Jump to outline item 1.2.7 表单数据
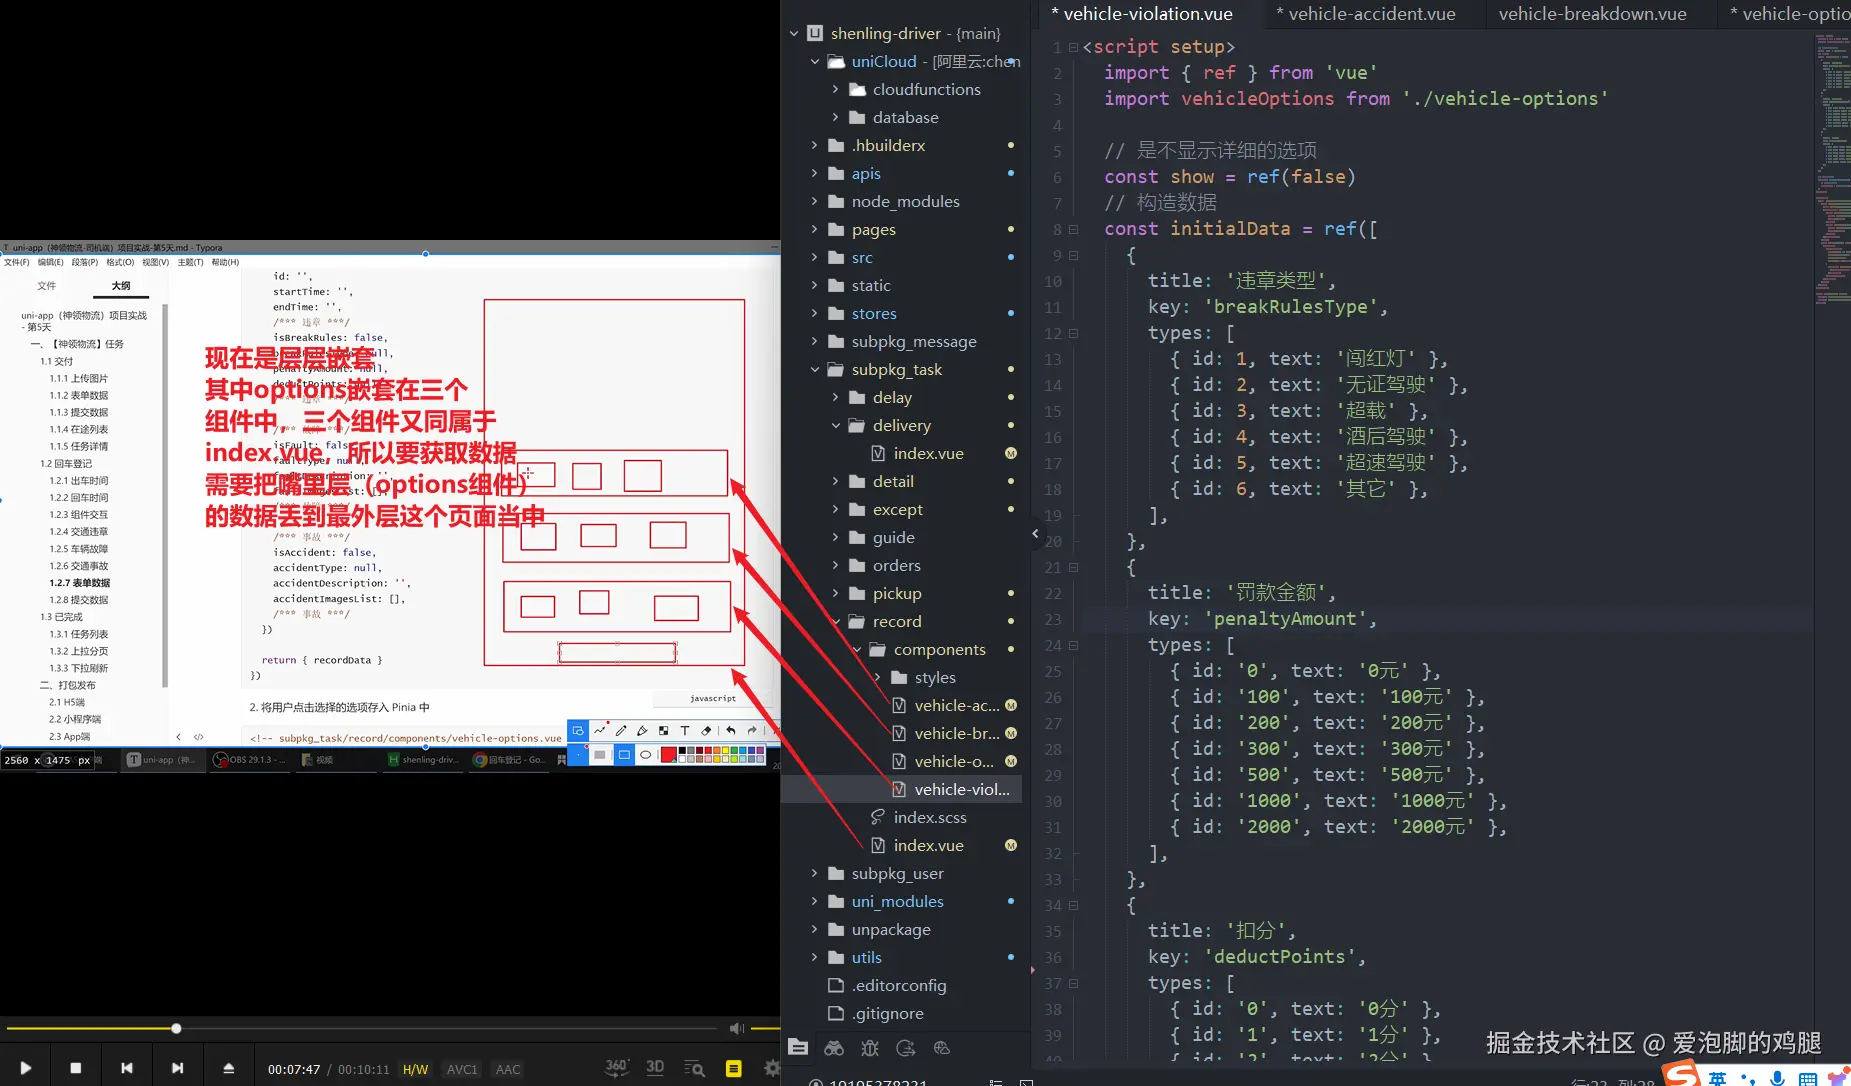Viewport: 1851px width, 1086px height. click(x=80, y=583)
